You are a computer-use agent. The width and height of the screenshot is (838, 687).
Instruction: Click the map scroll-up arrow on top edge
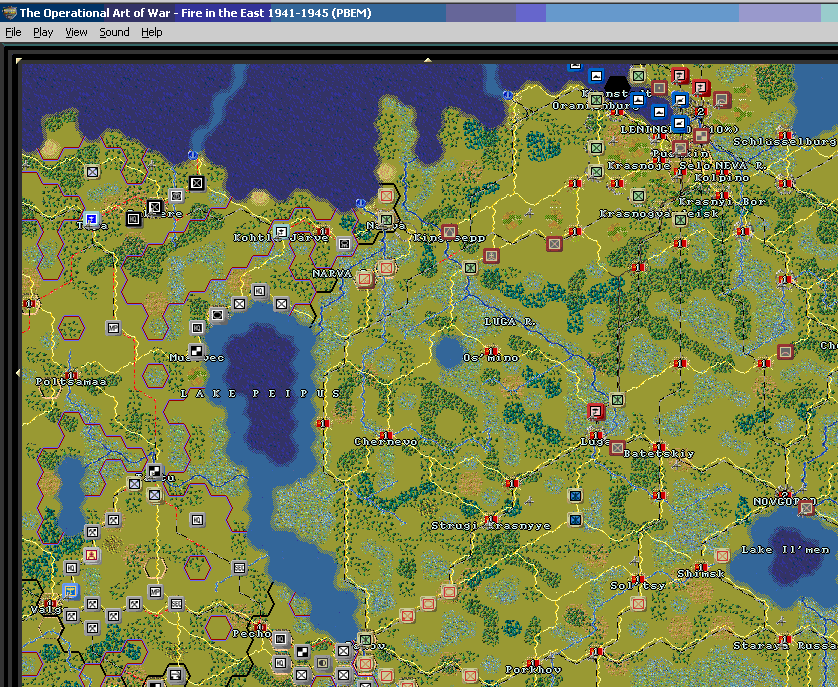[428, 60]
